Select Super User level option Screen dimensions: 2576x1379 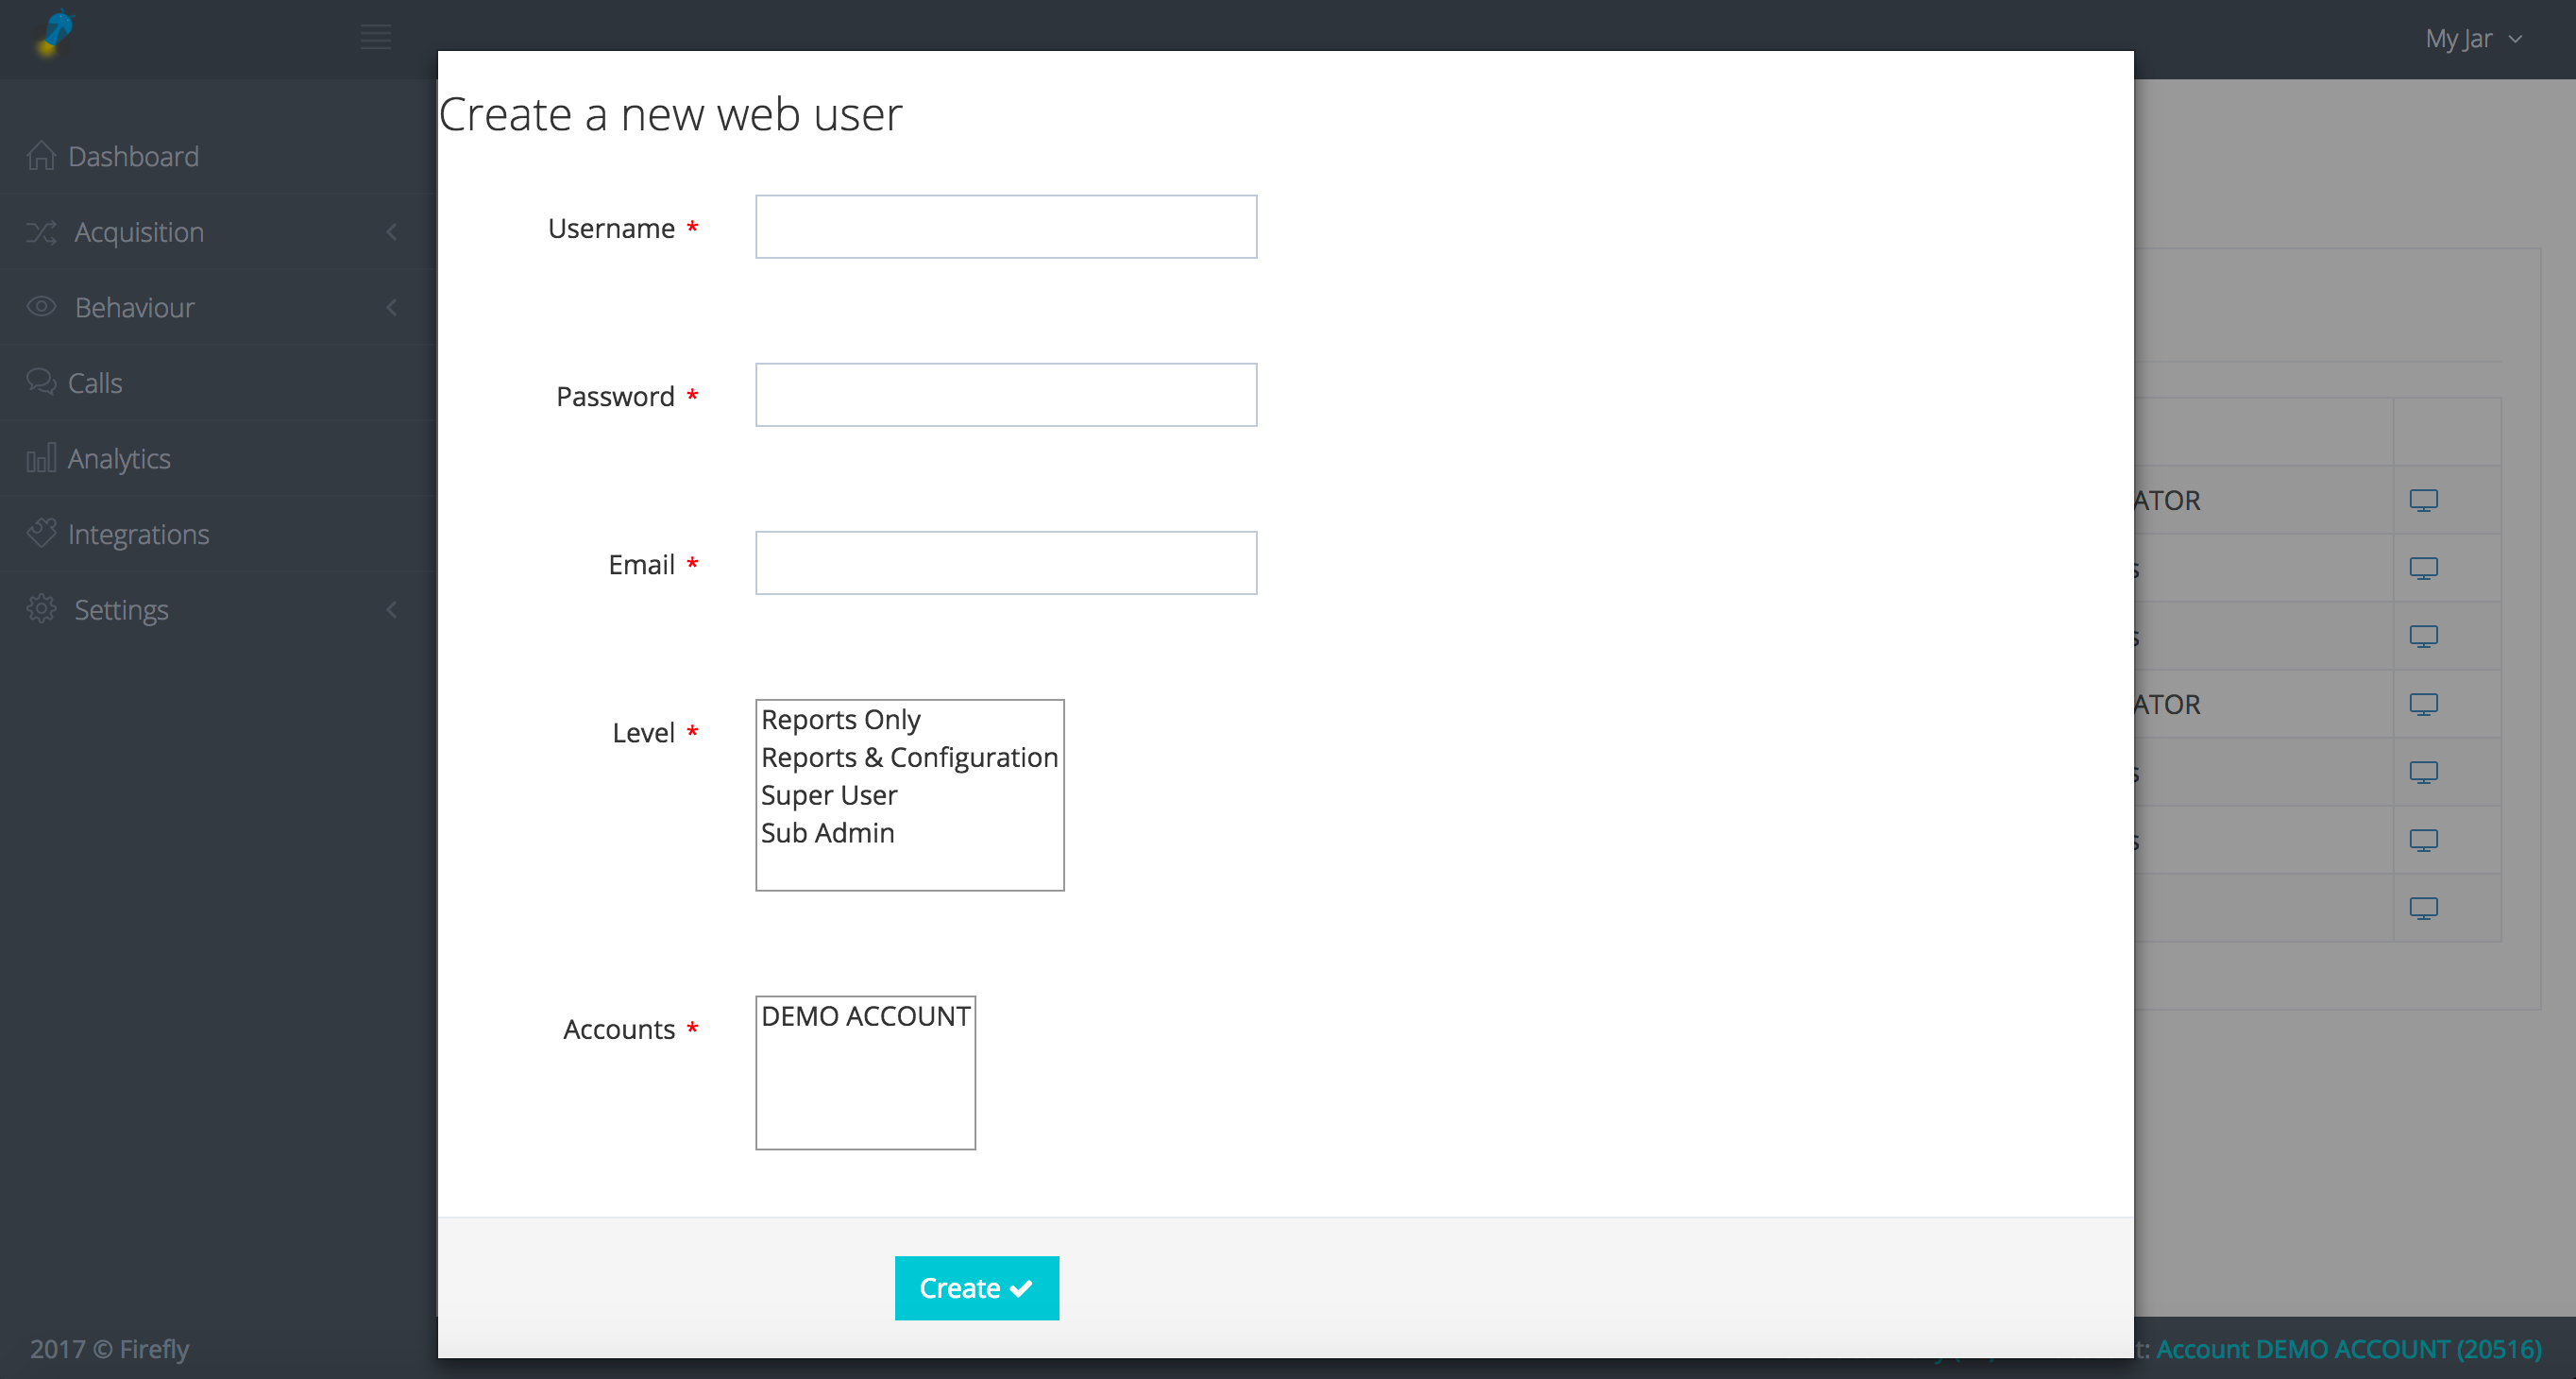[829, 796]
